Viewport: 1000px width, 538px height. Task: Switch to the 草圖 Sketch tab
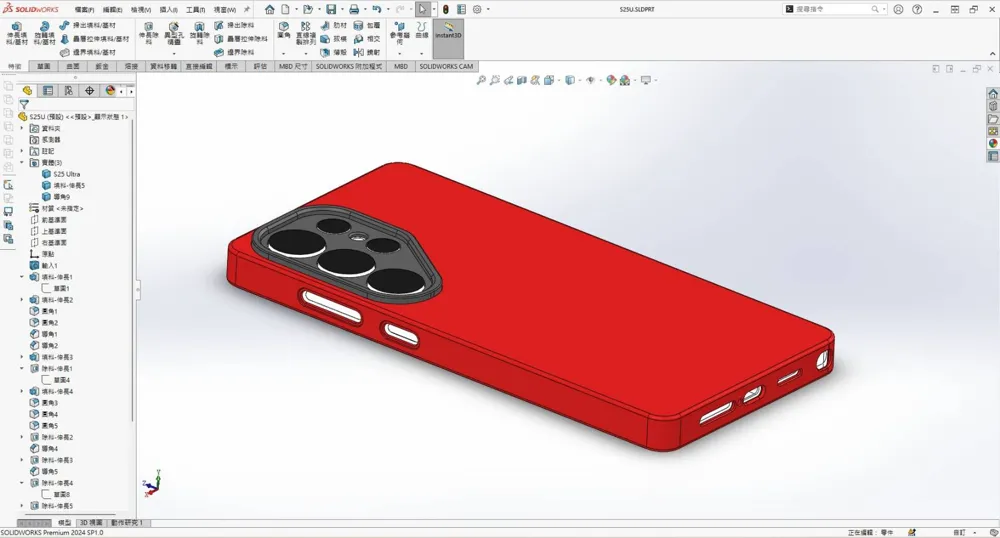pyautogui.click(x=43, y=66)
